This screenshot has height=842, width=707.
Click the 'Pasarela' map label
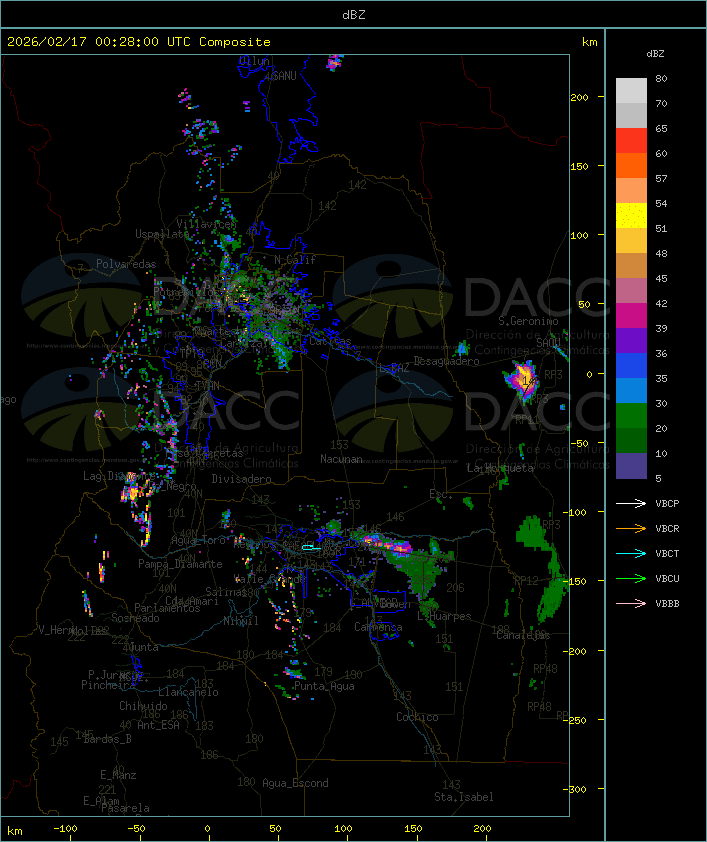125,808
